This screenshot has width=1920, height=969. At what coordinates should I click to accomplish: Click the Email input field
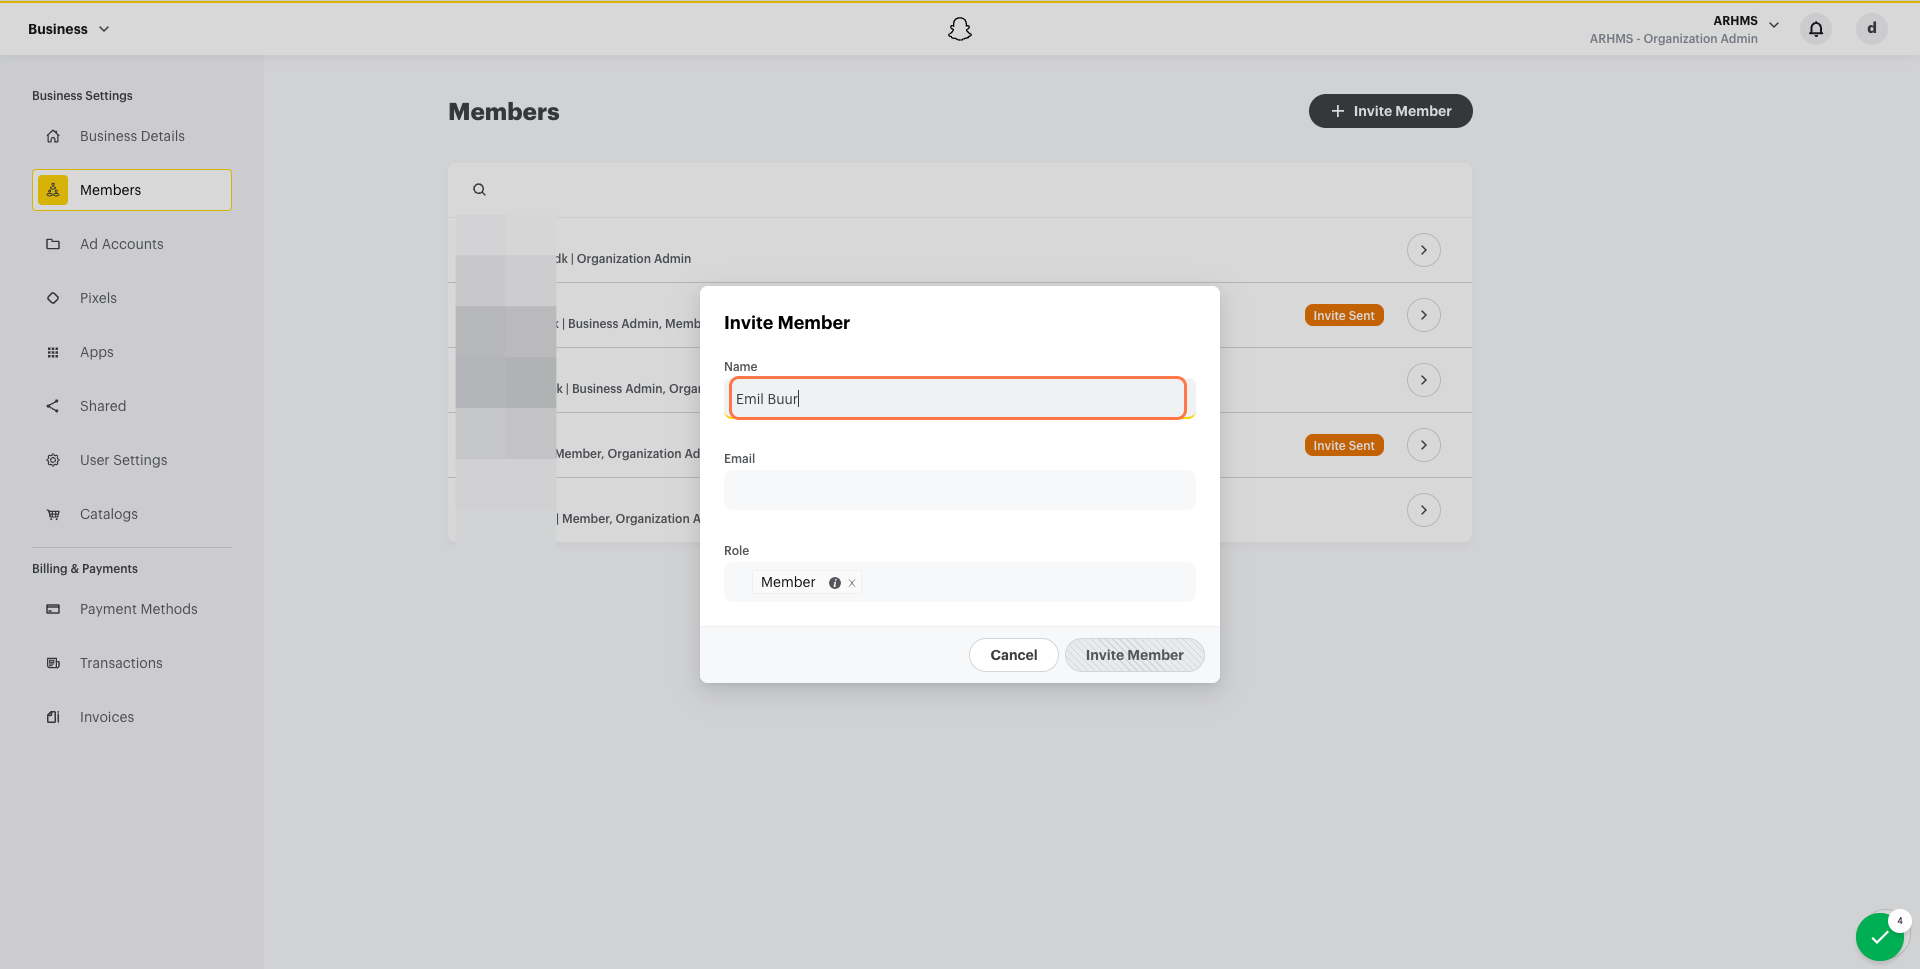tap(960, 490)
